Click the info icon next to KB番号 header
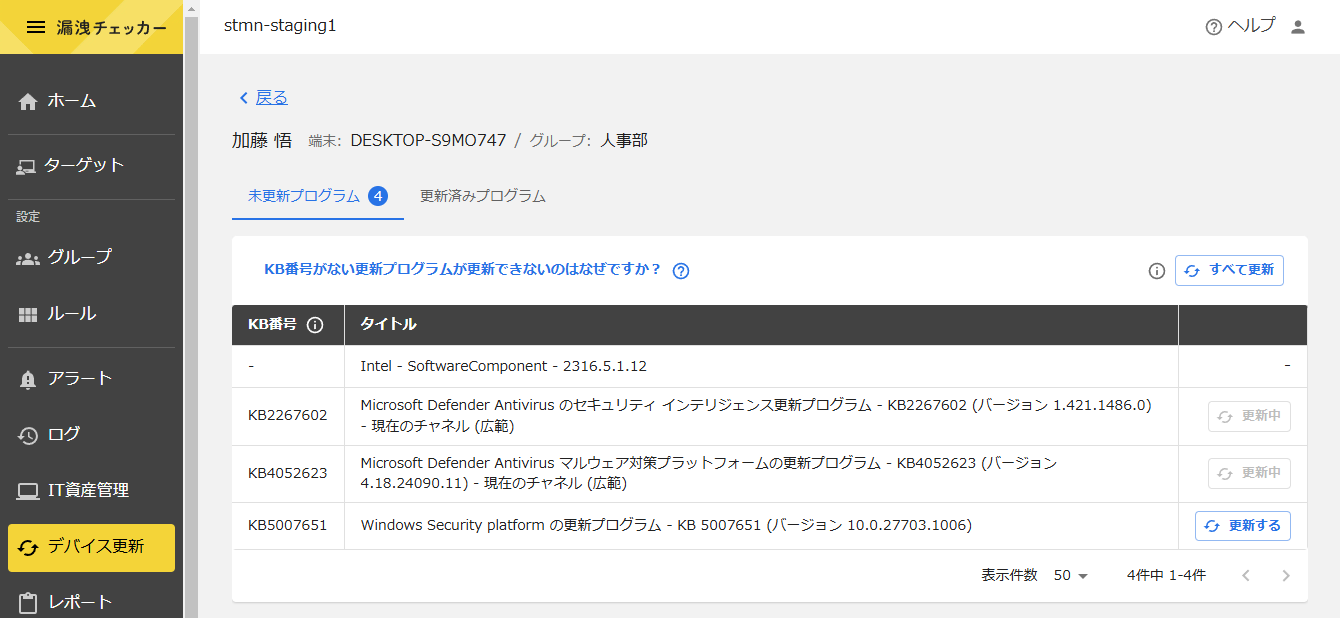This screenshot has height=618, width=1340. point(315,325)
